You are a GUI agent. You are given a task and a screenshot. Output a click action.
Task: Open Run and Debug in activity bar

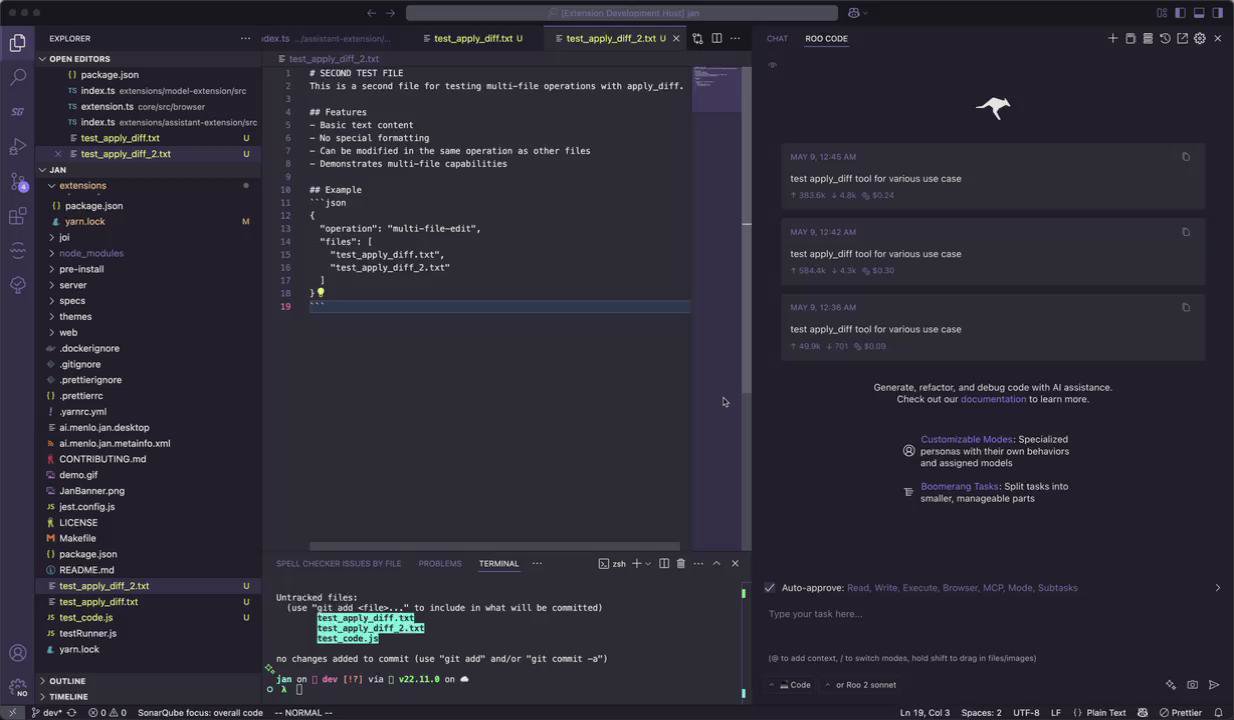click(x=17, y=147)
